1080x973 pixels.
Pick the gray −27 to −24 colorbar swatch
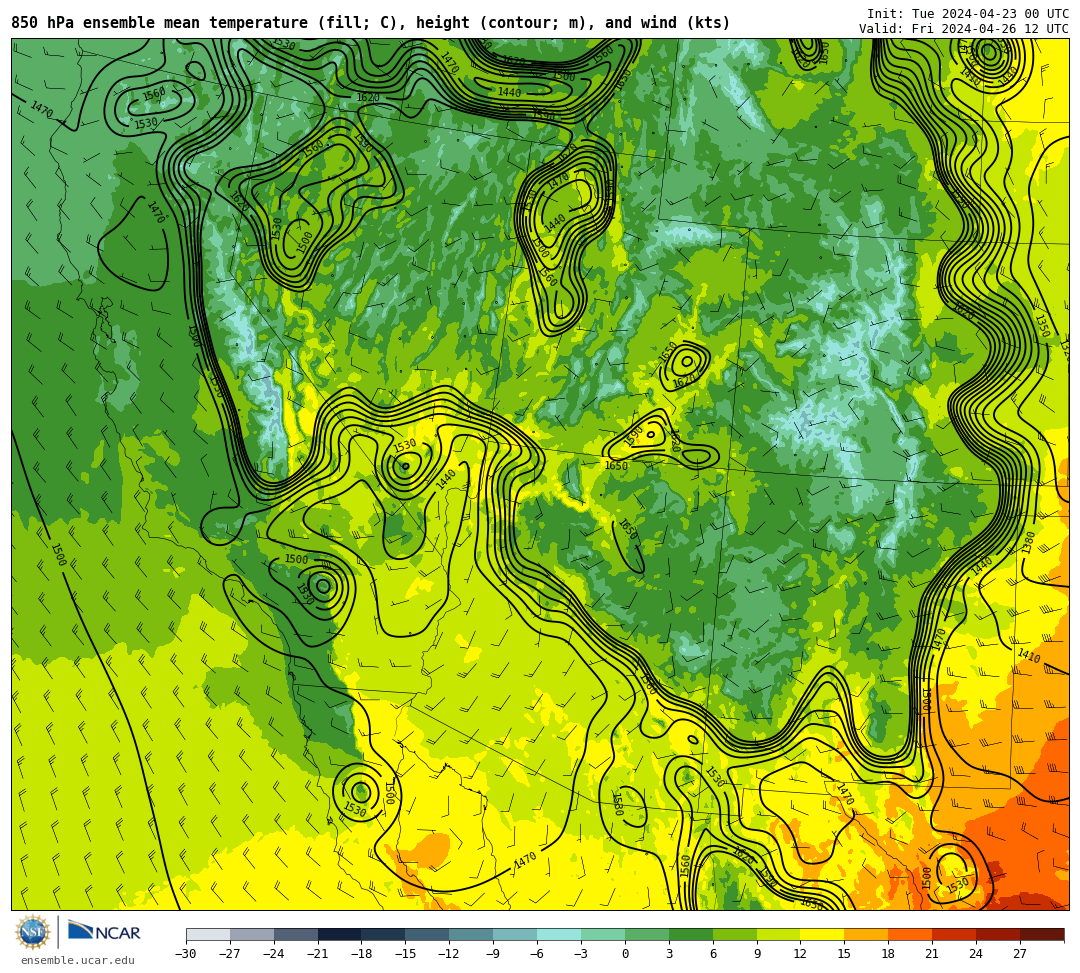[x=252, y=934]
